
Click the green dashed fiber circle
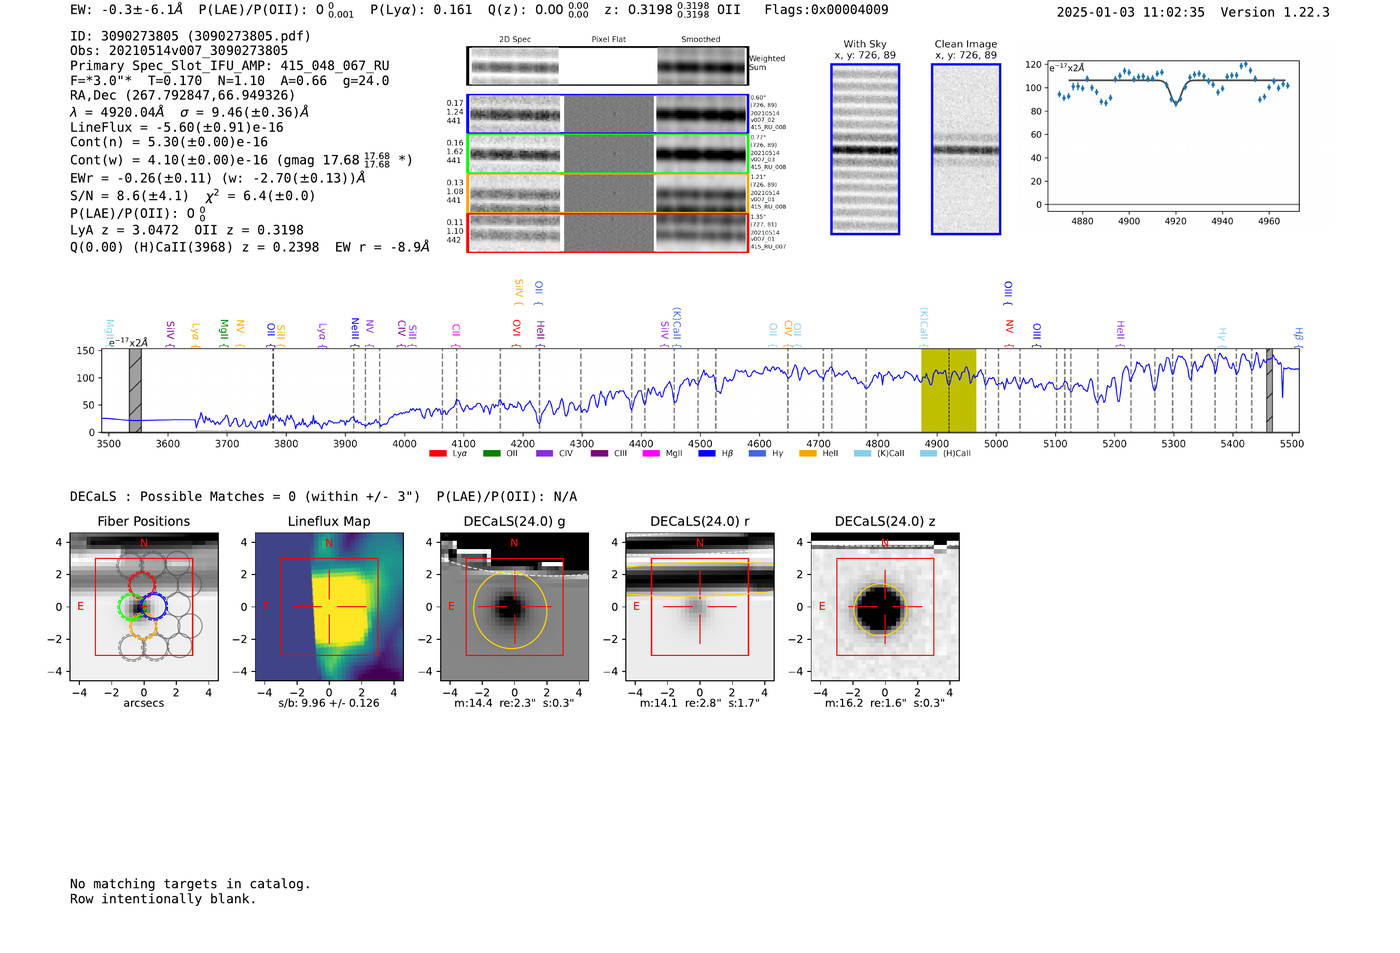click(x=131, y=607)
